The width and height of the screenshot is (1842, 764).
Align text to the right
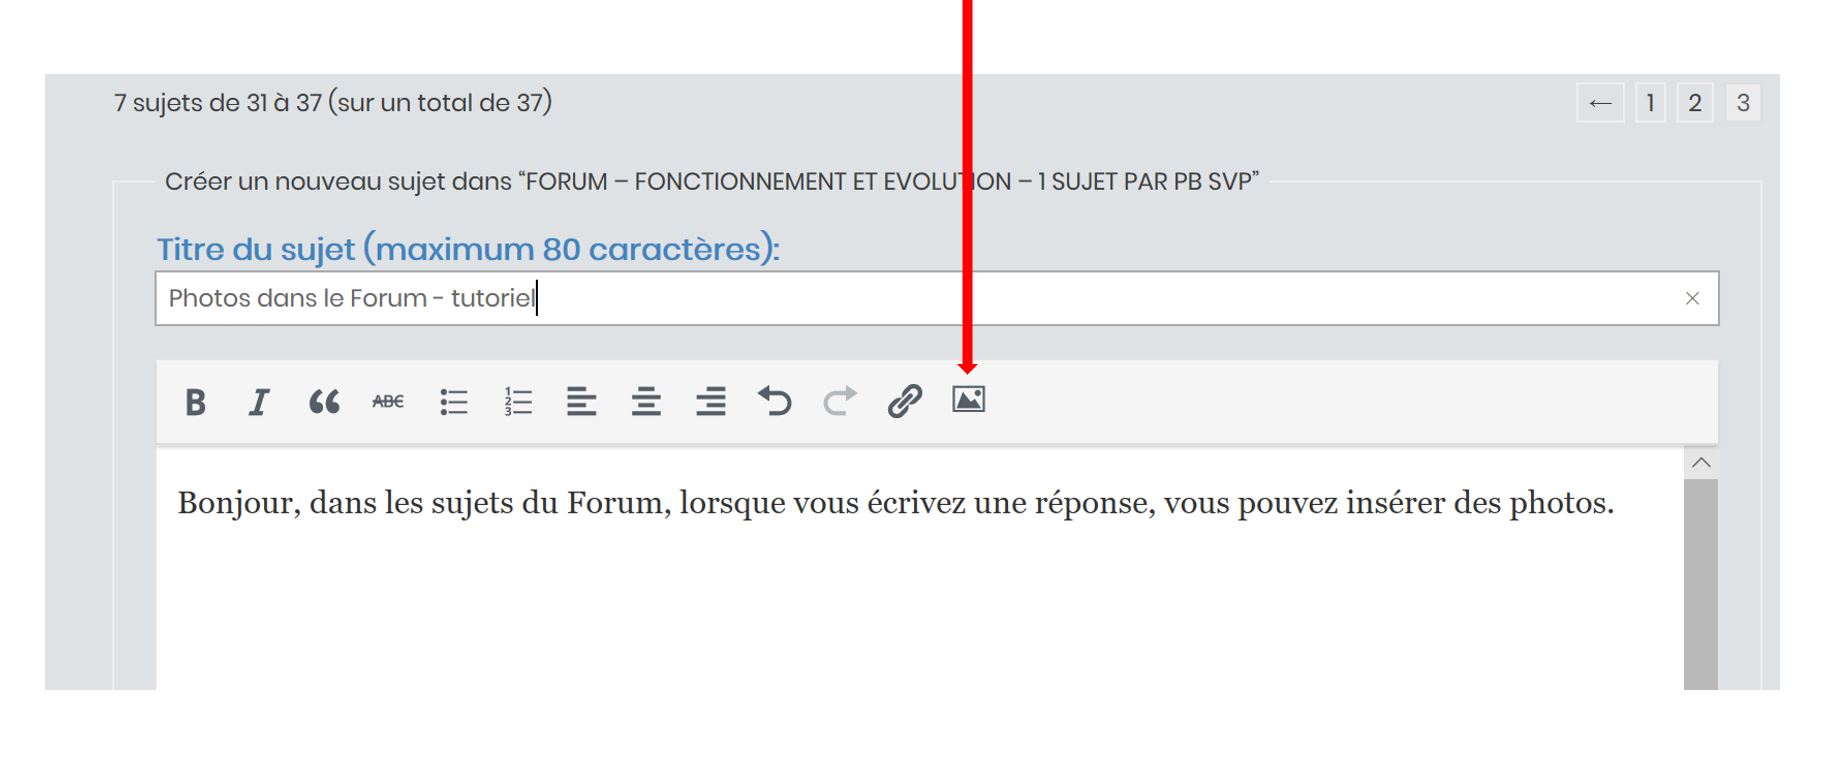[711, 402]
